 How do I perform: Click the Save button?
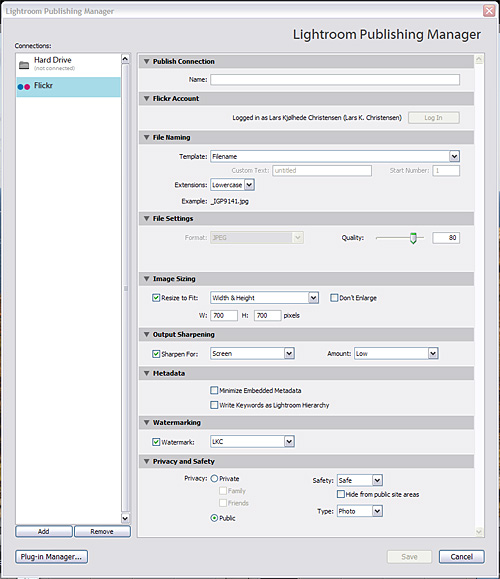click(x=409, y=557)
